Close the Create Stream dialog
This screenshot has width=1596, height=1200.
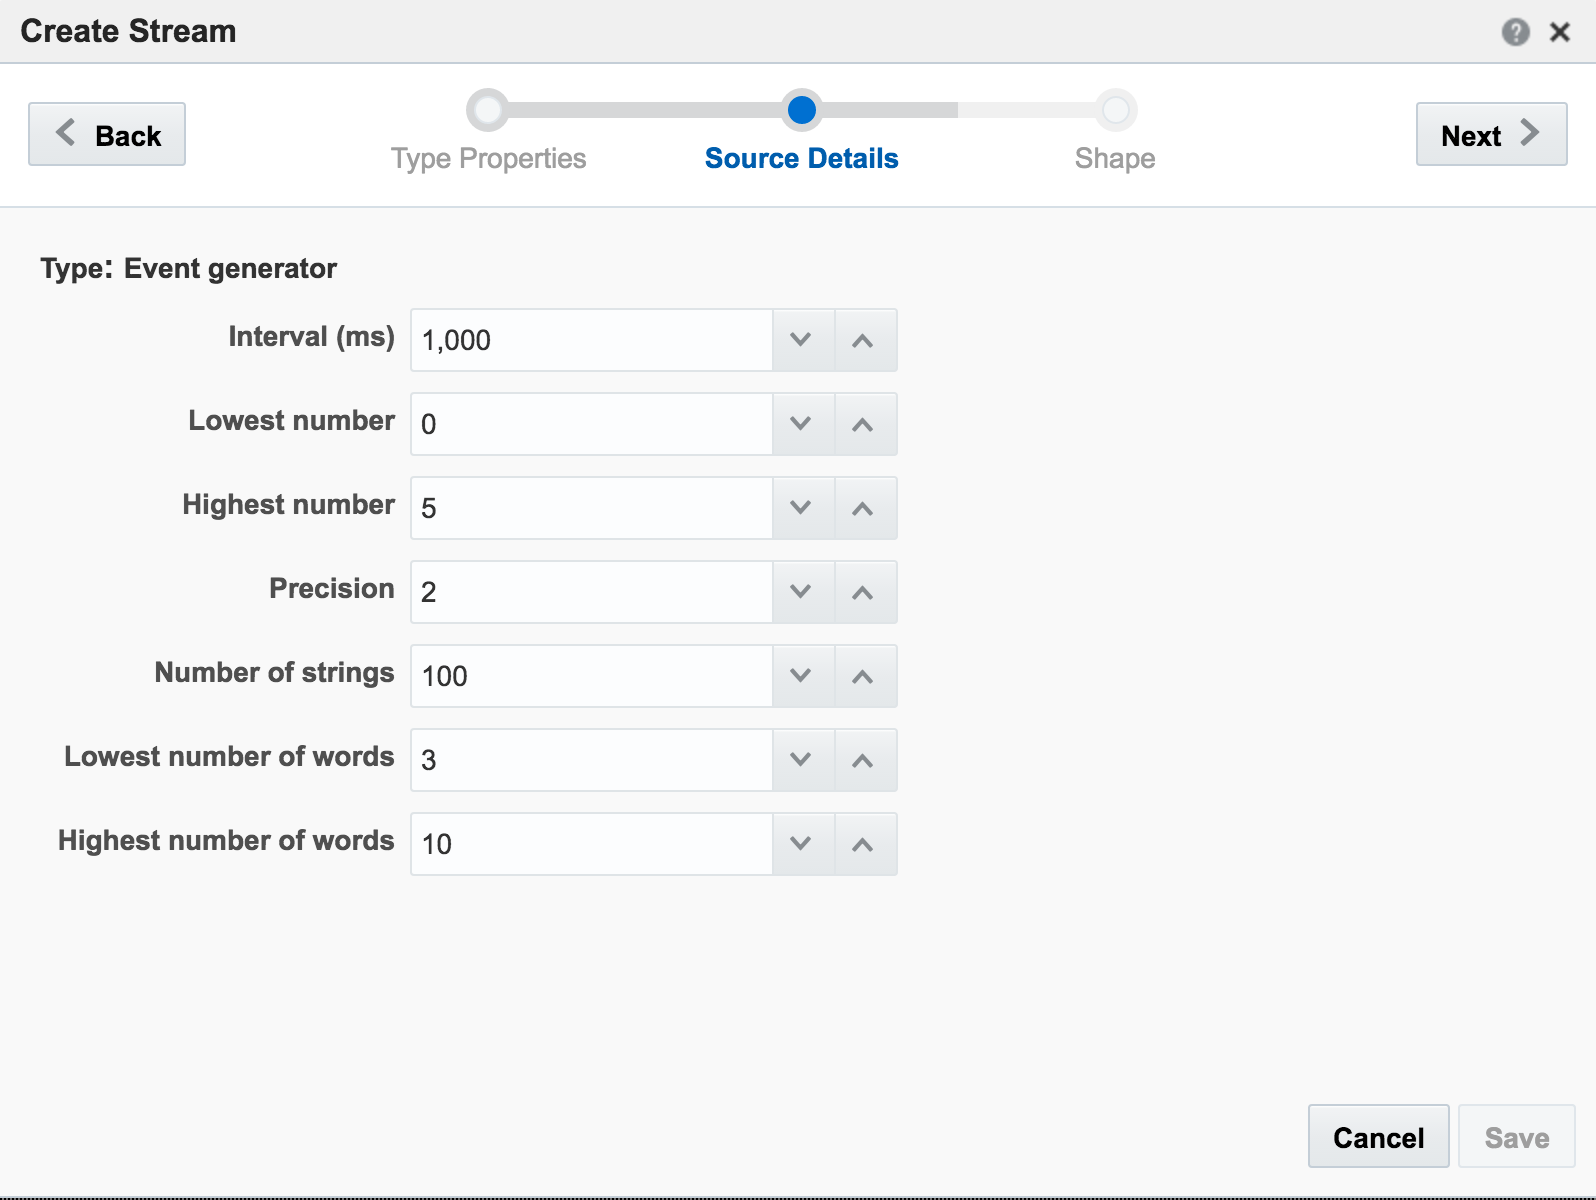click(x=1559, y=32)
